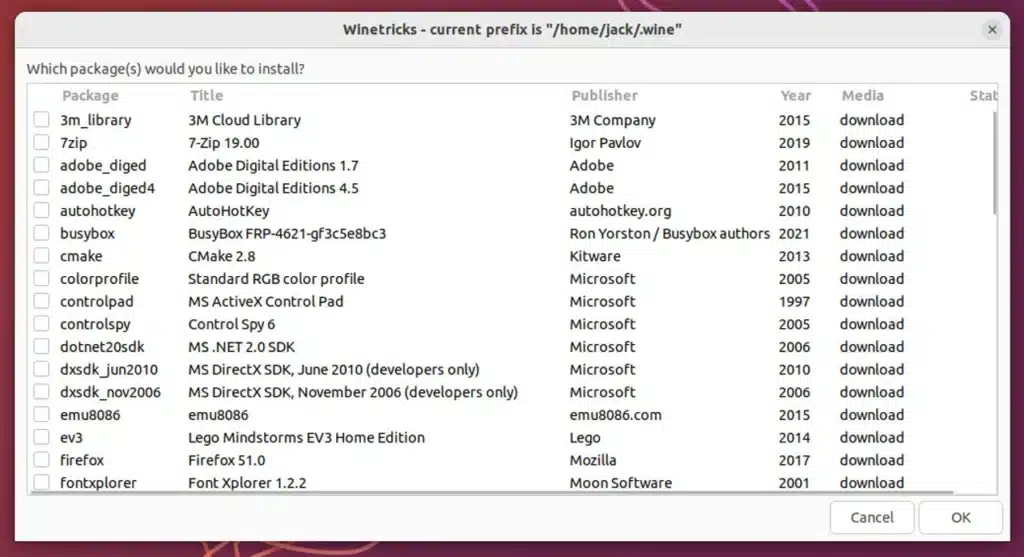Select "Ron Yorston / Busybox authors" publisher
Screen dimensions: 1024x557
(x=669, y=233)
